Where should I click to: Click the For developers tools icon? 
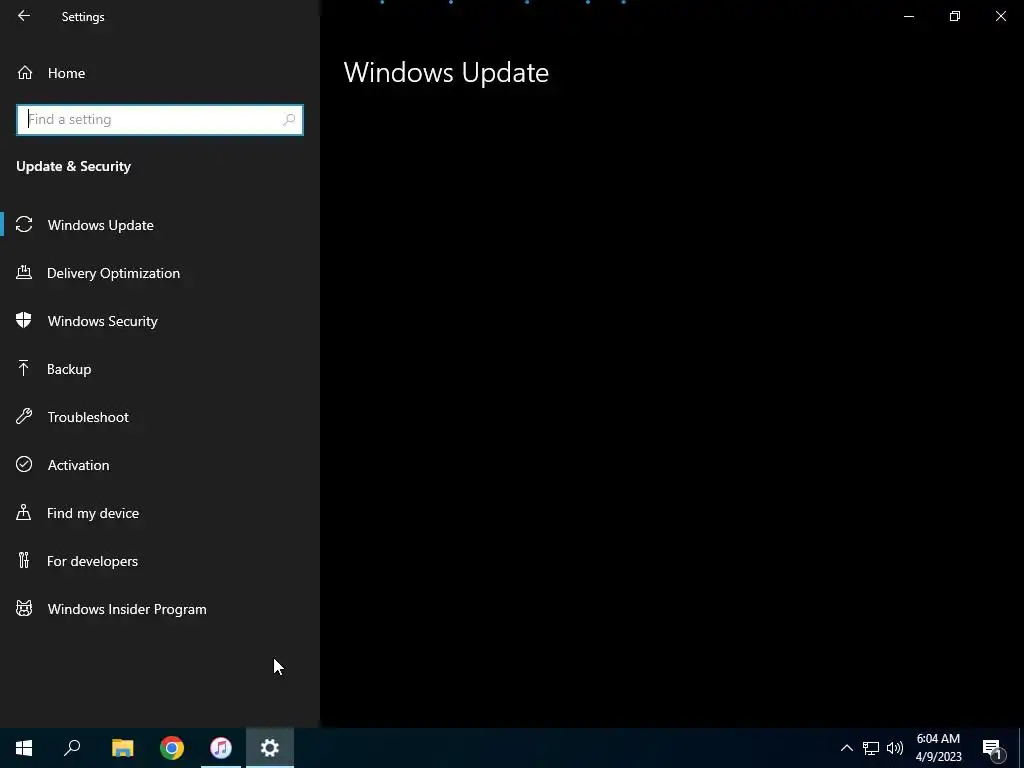tap(24, 560)
